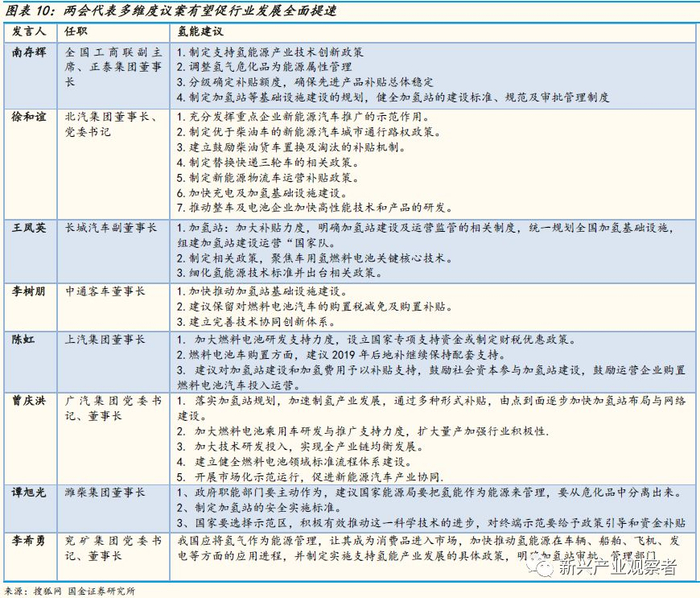Click the table title '图表 10'
700x598 pixels.
[x=29, y=10]
